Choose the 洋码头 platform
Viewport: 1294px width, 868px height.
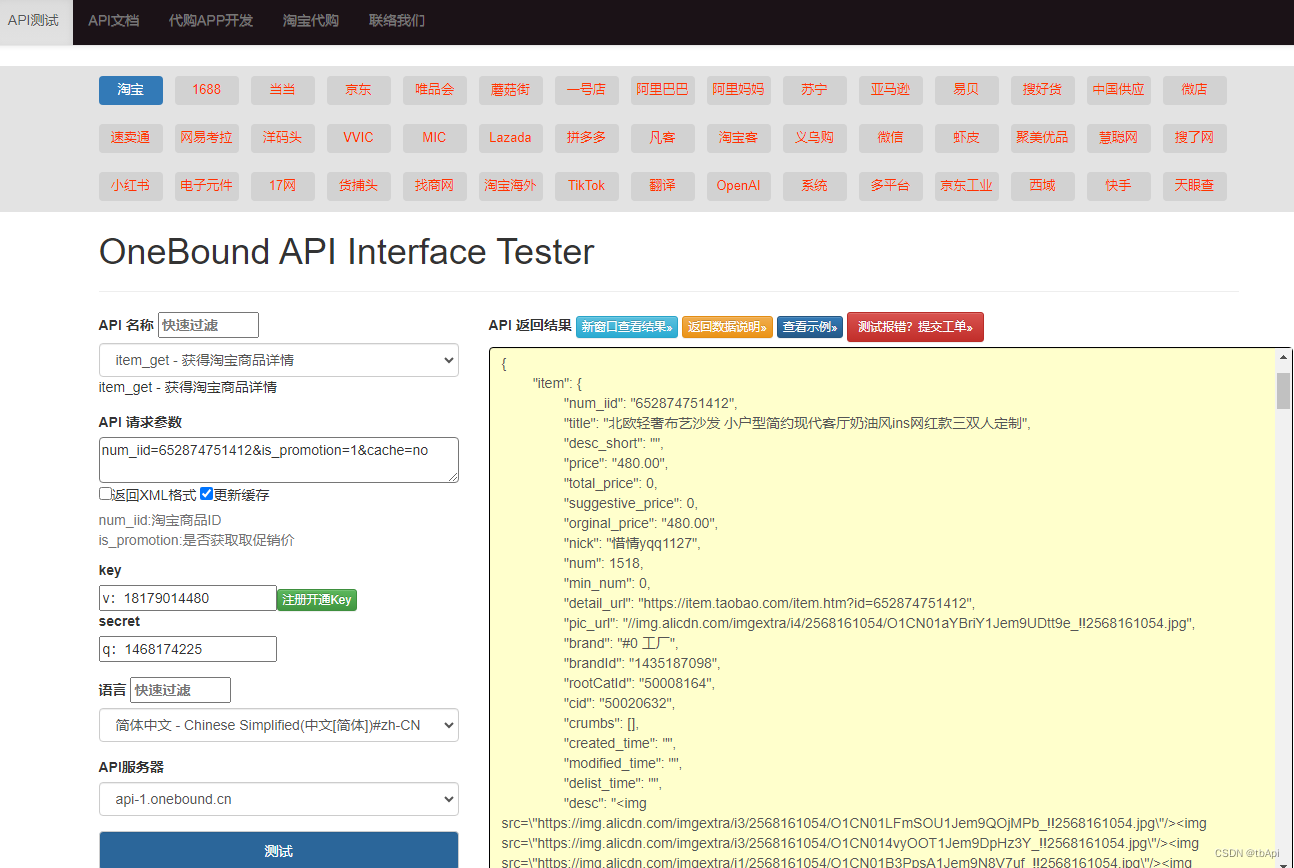click(283, 138)
